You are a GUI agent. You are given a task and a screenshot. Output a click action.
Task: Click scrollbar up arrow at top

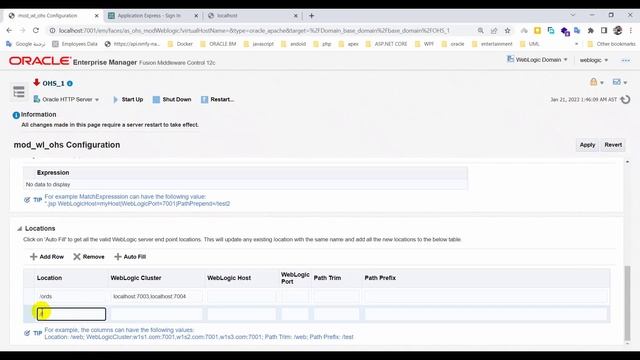point(627,162)
